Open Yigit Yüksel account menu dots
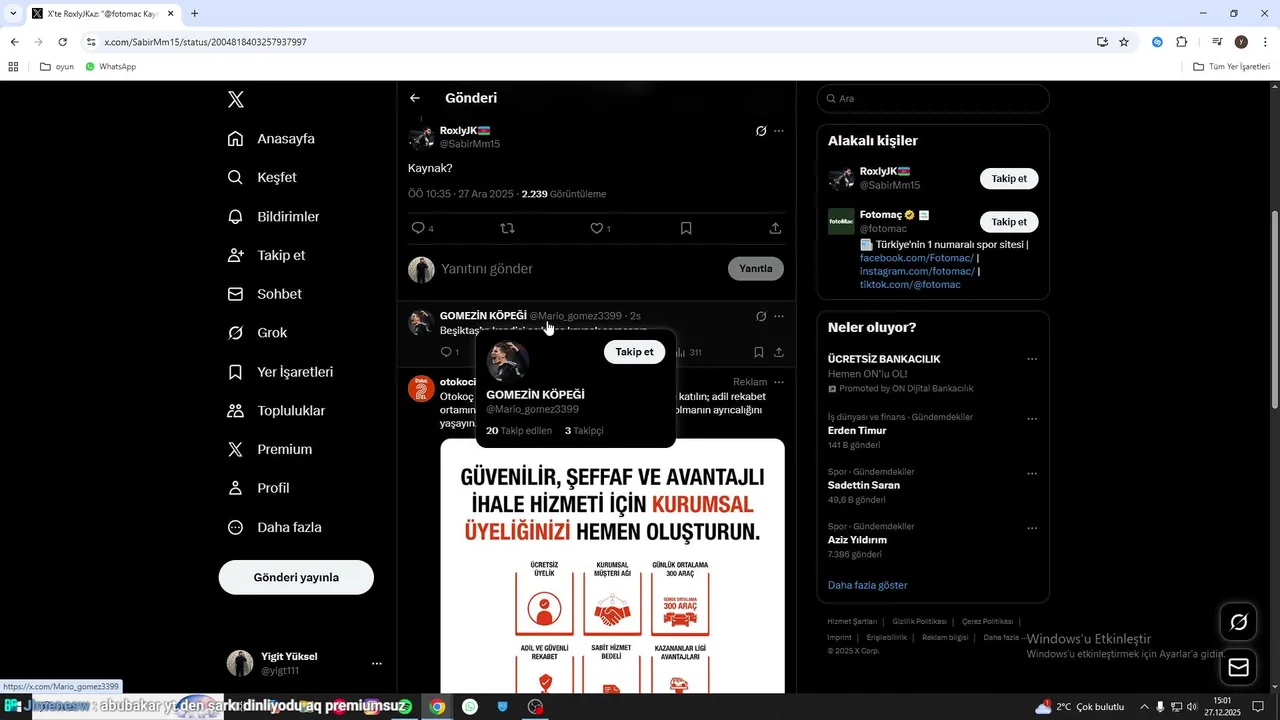The width and height of the screenshot is (1280, 720). (377, 663)
